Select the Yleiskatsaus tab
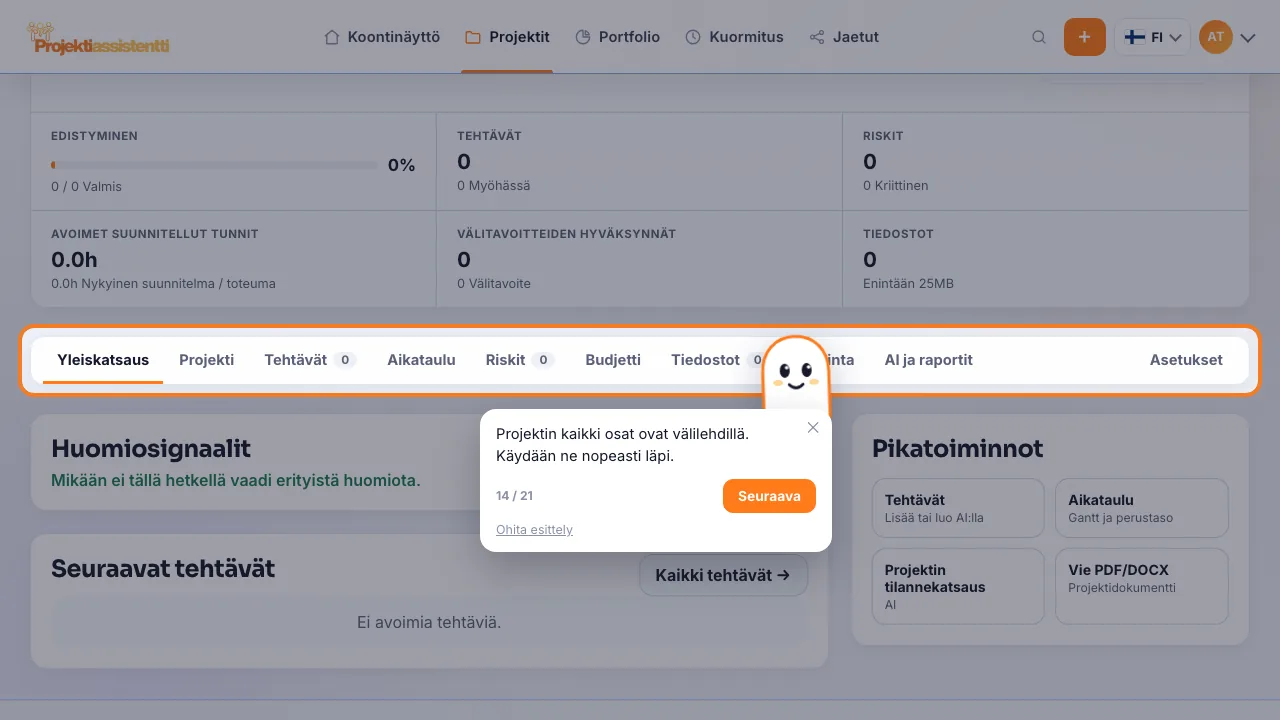Screen dimensions: 1280x720 pyautogui.click(x=103, y=360)
